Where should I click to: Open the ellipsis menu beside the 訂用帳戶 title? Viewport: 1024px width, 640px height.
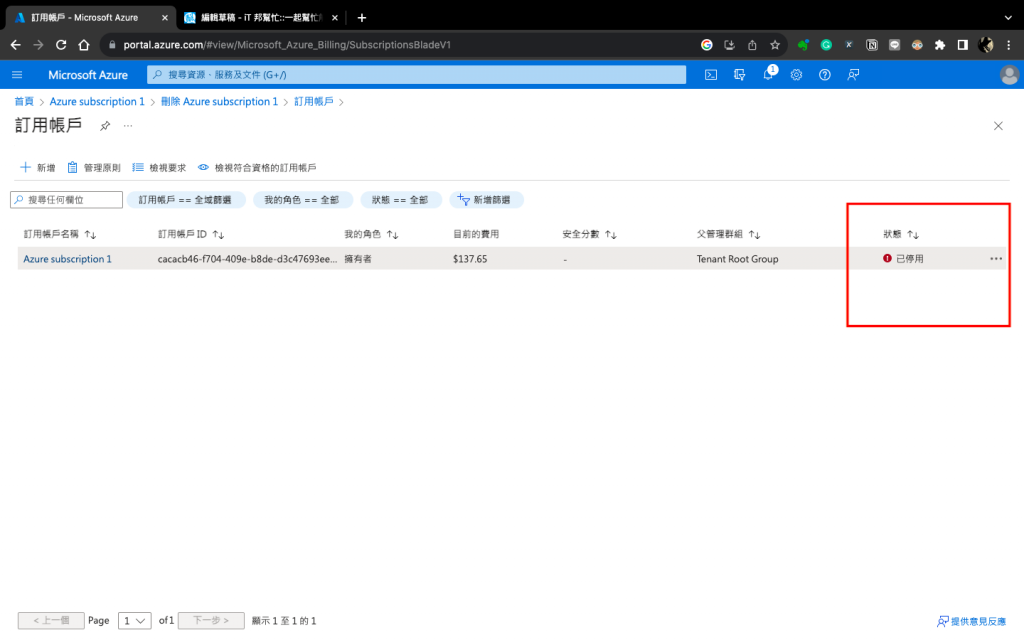click(128, 125)
